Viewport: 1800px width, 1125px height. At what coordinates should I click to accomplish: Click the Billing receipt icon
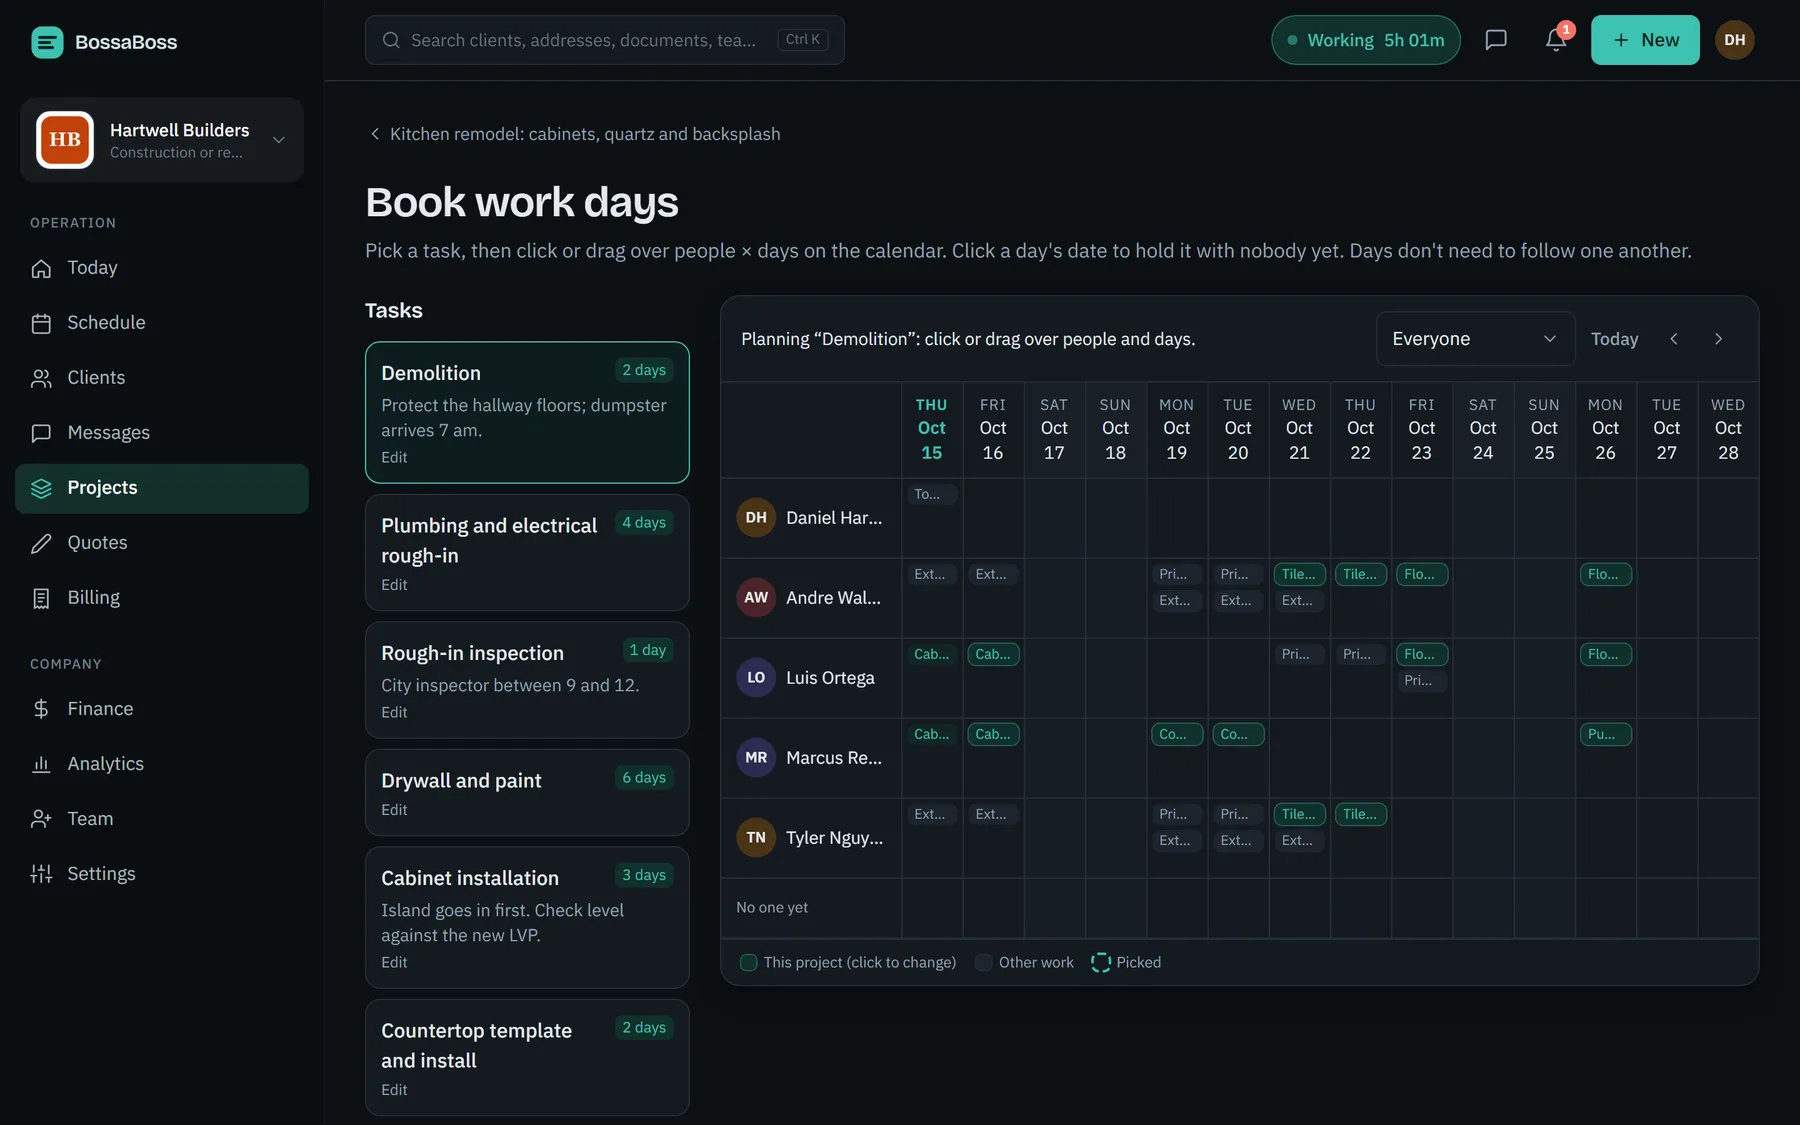[41, 598]
